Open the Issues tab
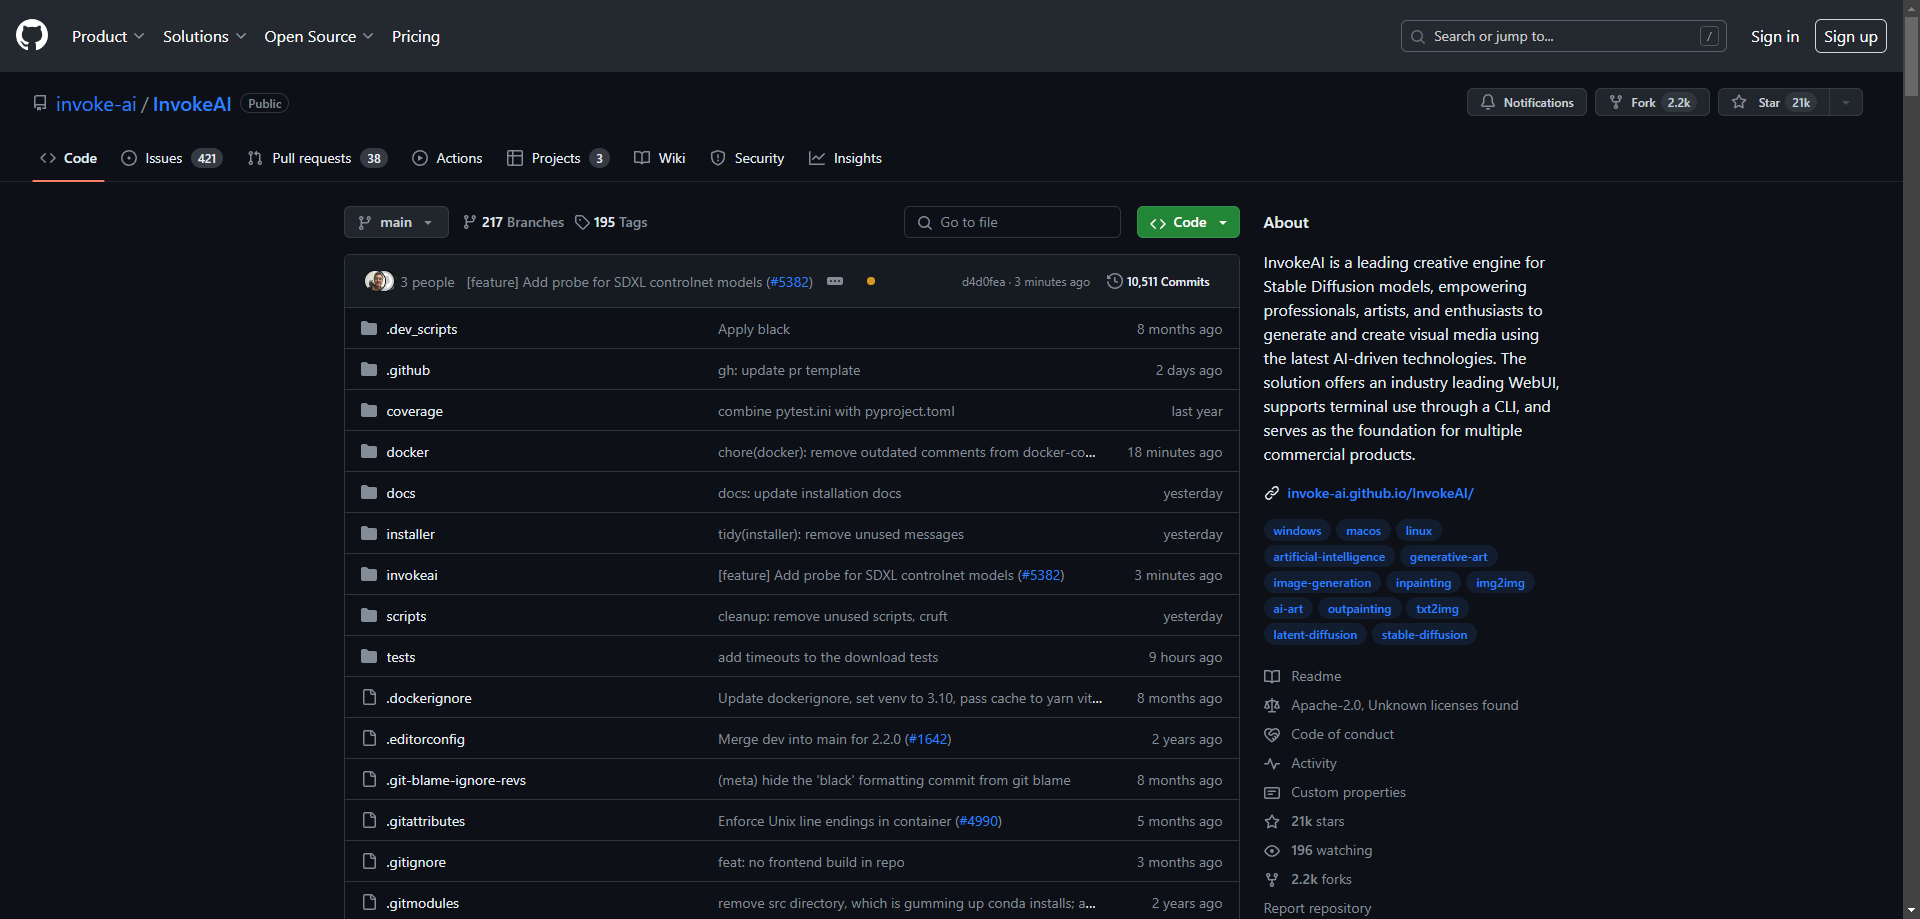Screen dimensions: 1920x919 click(x=171, y=158)
